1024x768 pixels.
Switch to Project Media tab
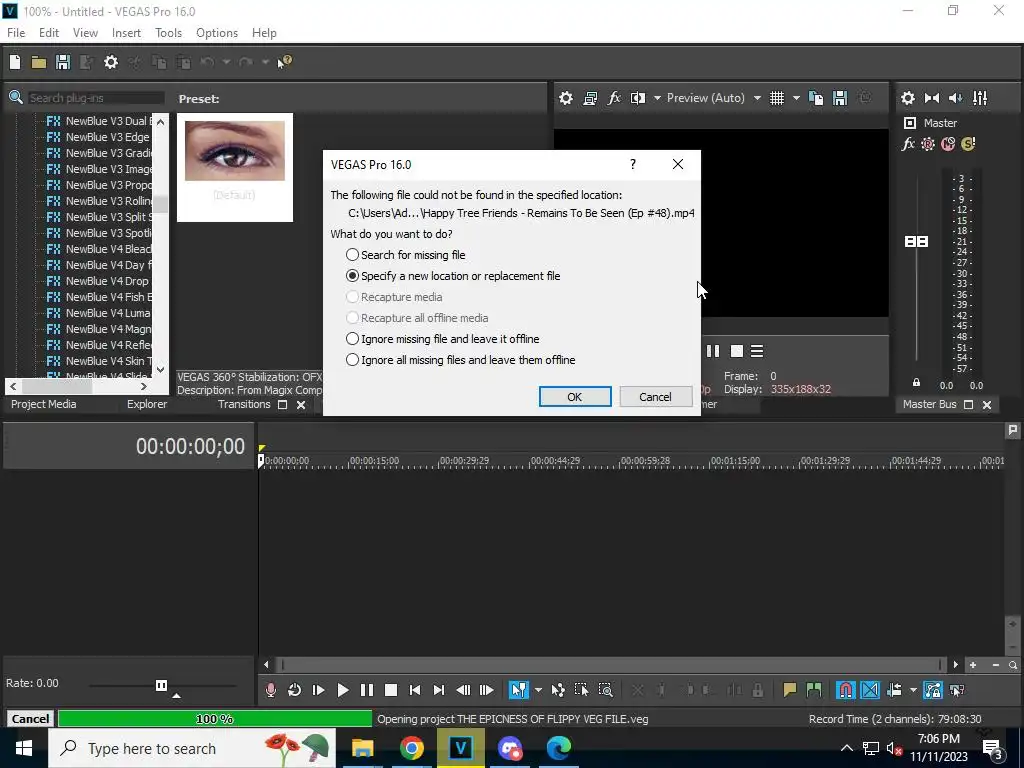coord(44,404)
